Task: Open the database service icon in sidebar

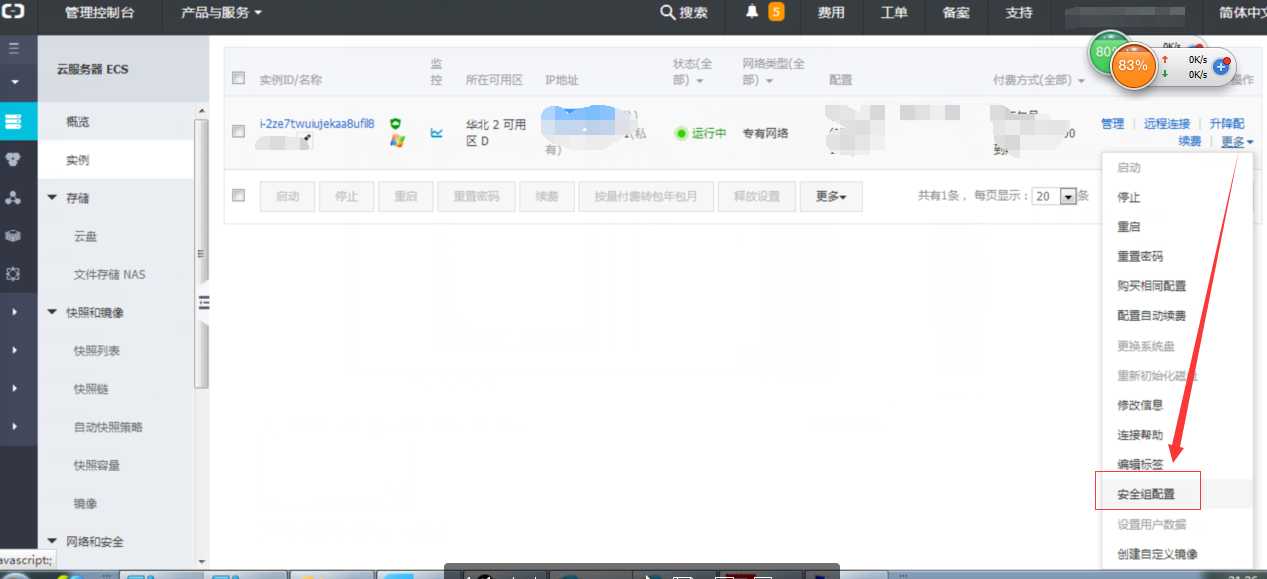Action: (x=14, y=160)
